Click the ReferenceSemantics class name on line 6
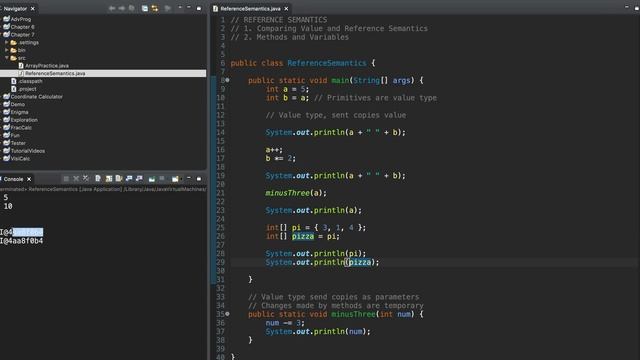 pyautogui.click(x=327, y=63)
